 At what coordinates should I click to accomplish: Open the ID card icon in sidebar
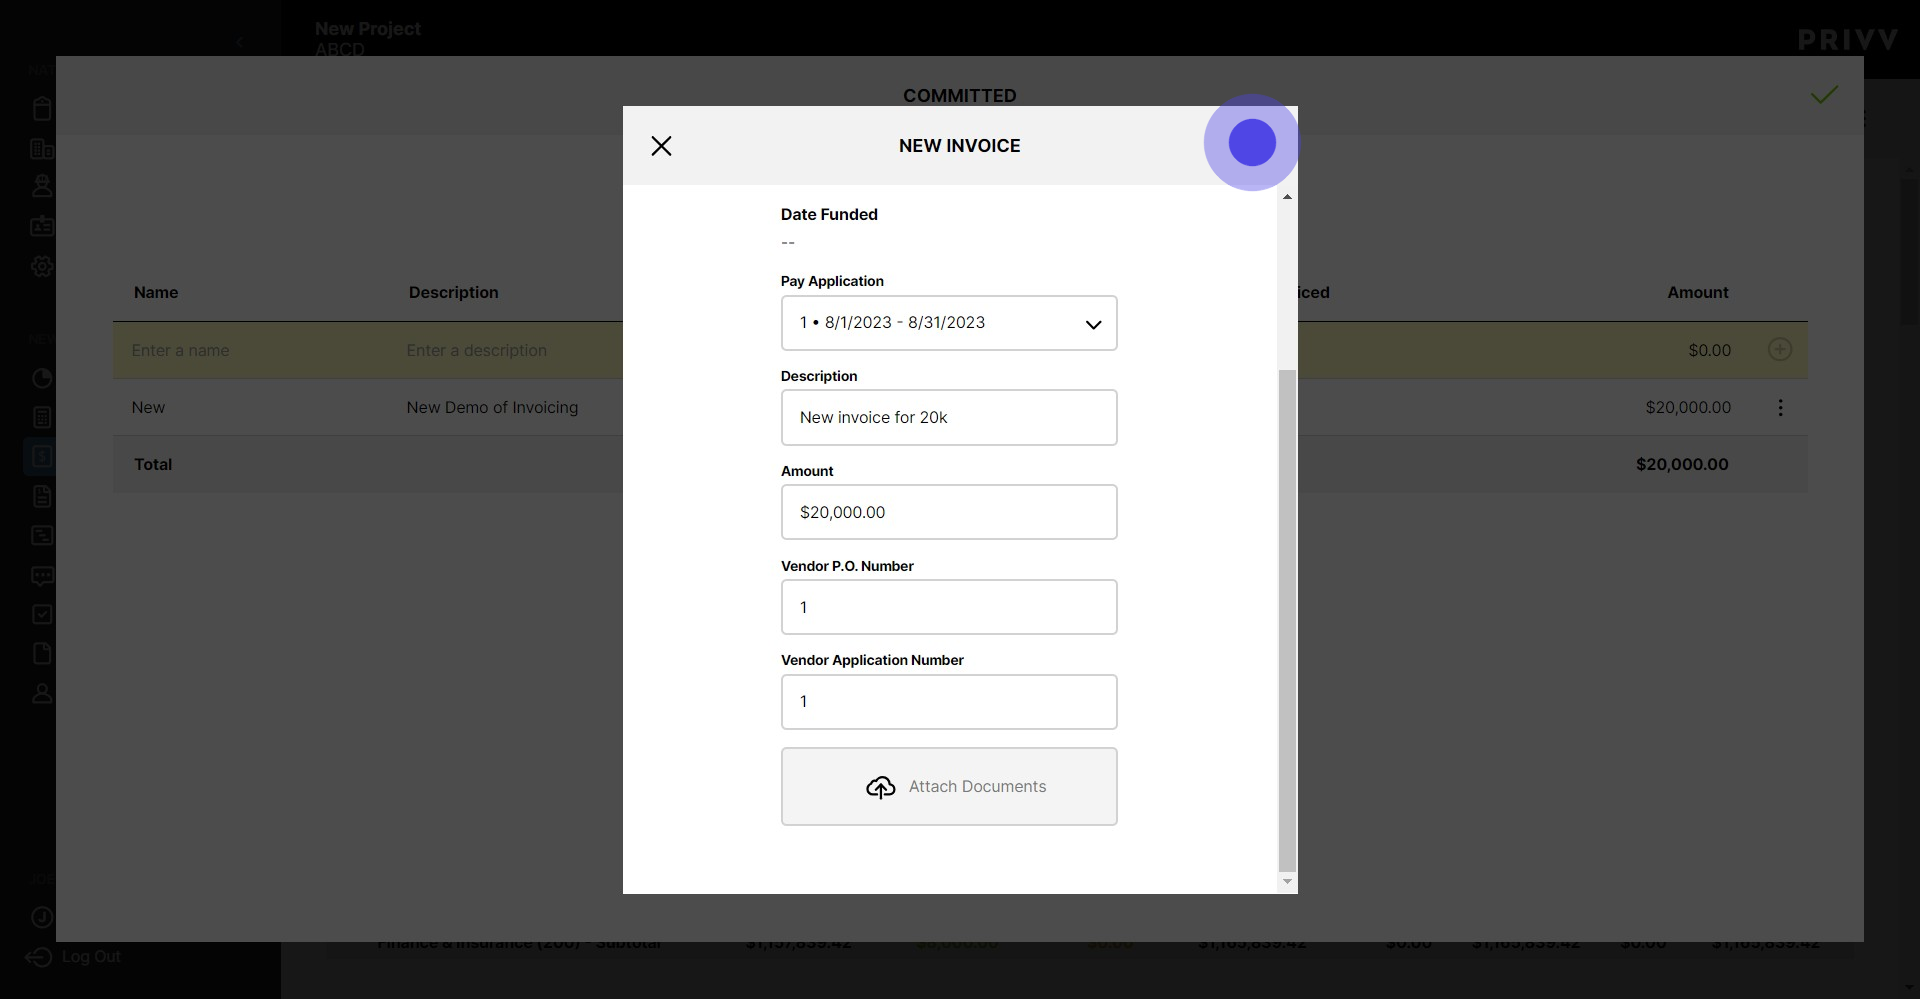pos(42,226)
